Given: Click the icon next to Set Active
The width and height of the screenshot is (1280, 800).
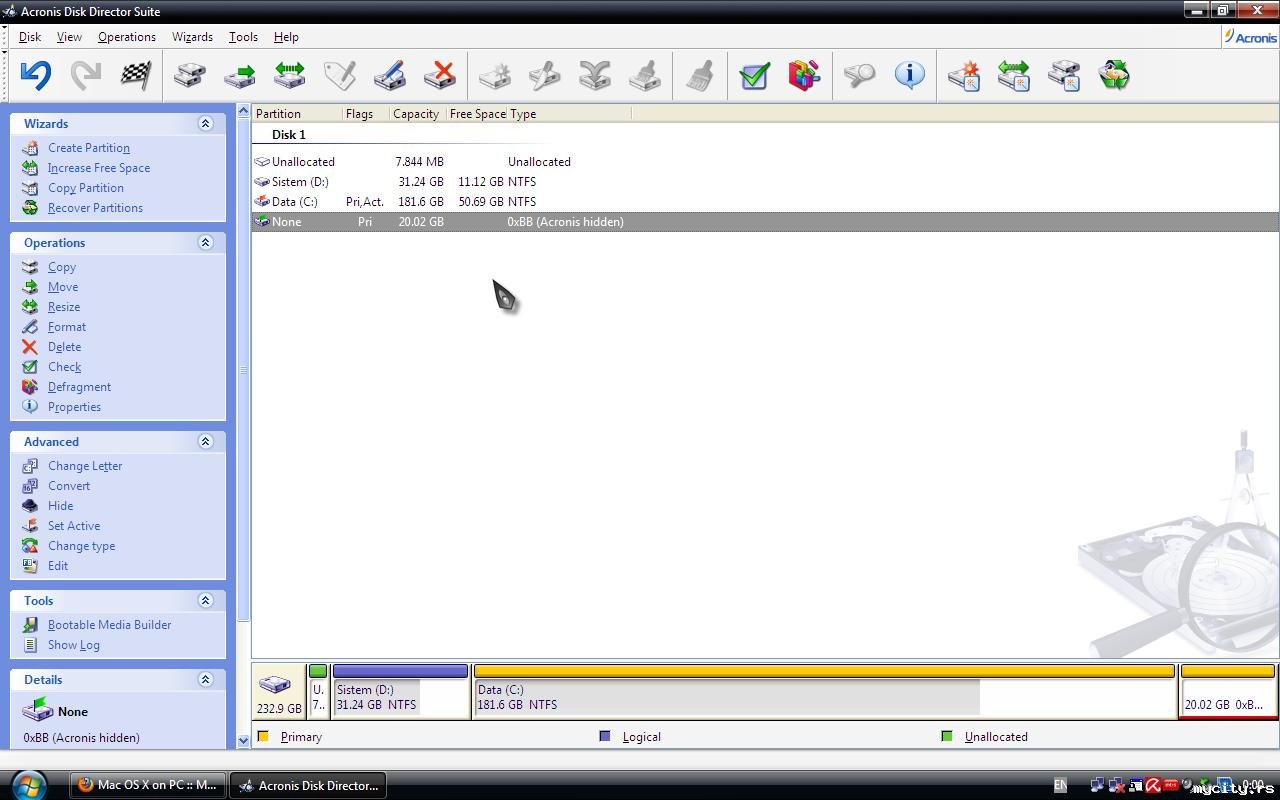Looking at the screenshot, I should click(x=30, y=526).
